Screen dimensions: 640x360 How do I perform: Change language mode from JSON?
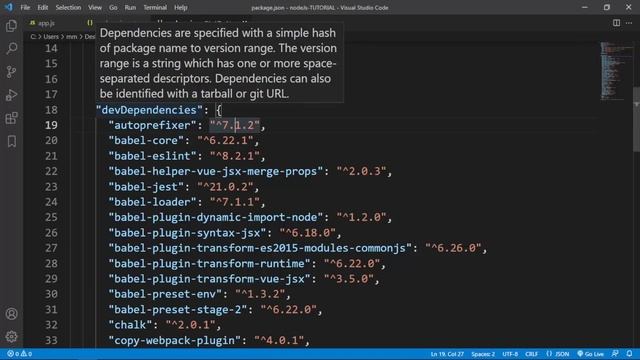pyautogui.click(x=558, y=354)
